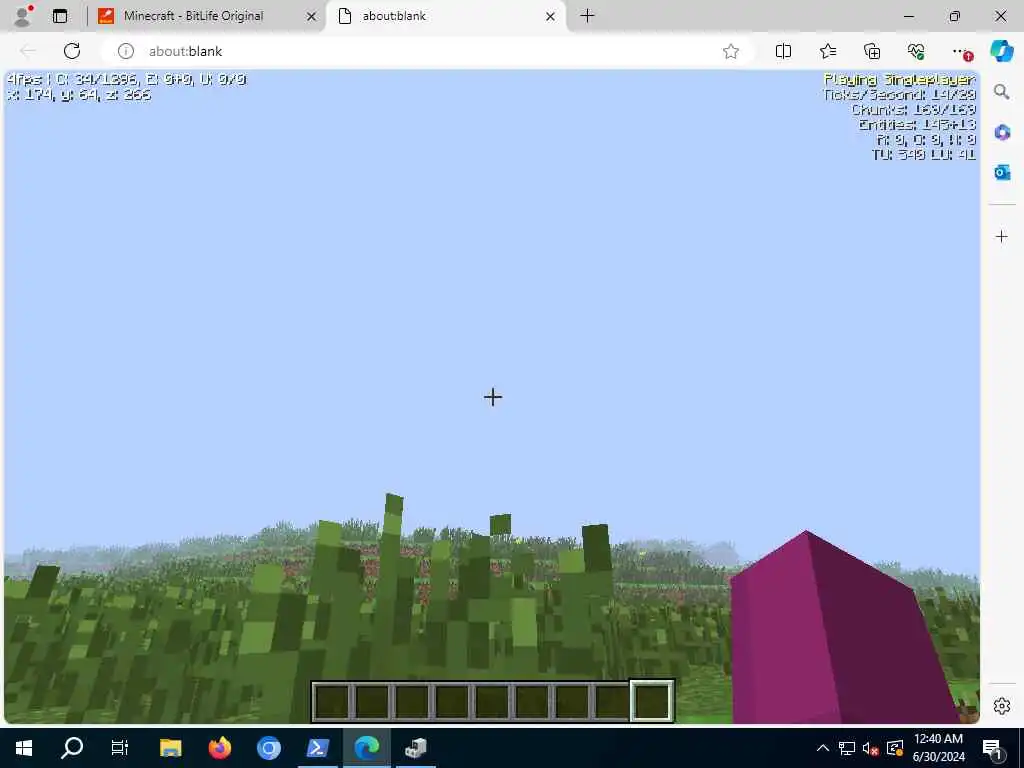Minimize the Edge browser window

908,16
